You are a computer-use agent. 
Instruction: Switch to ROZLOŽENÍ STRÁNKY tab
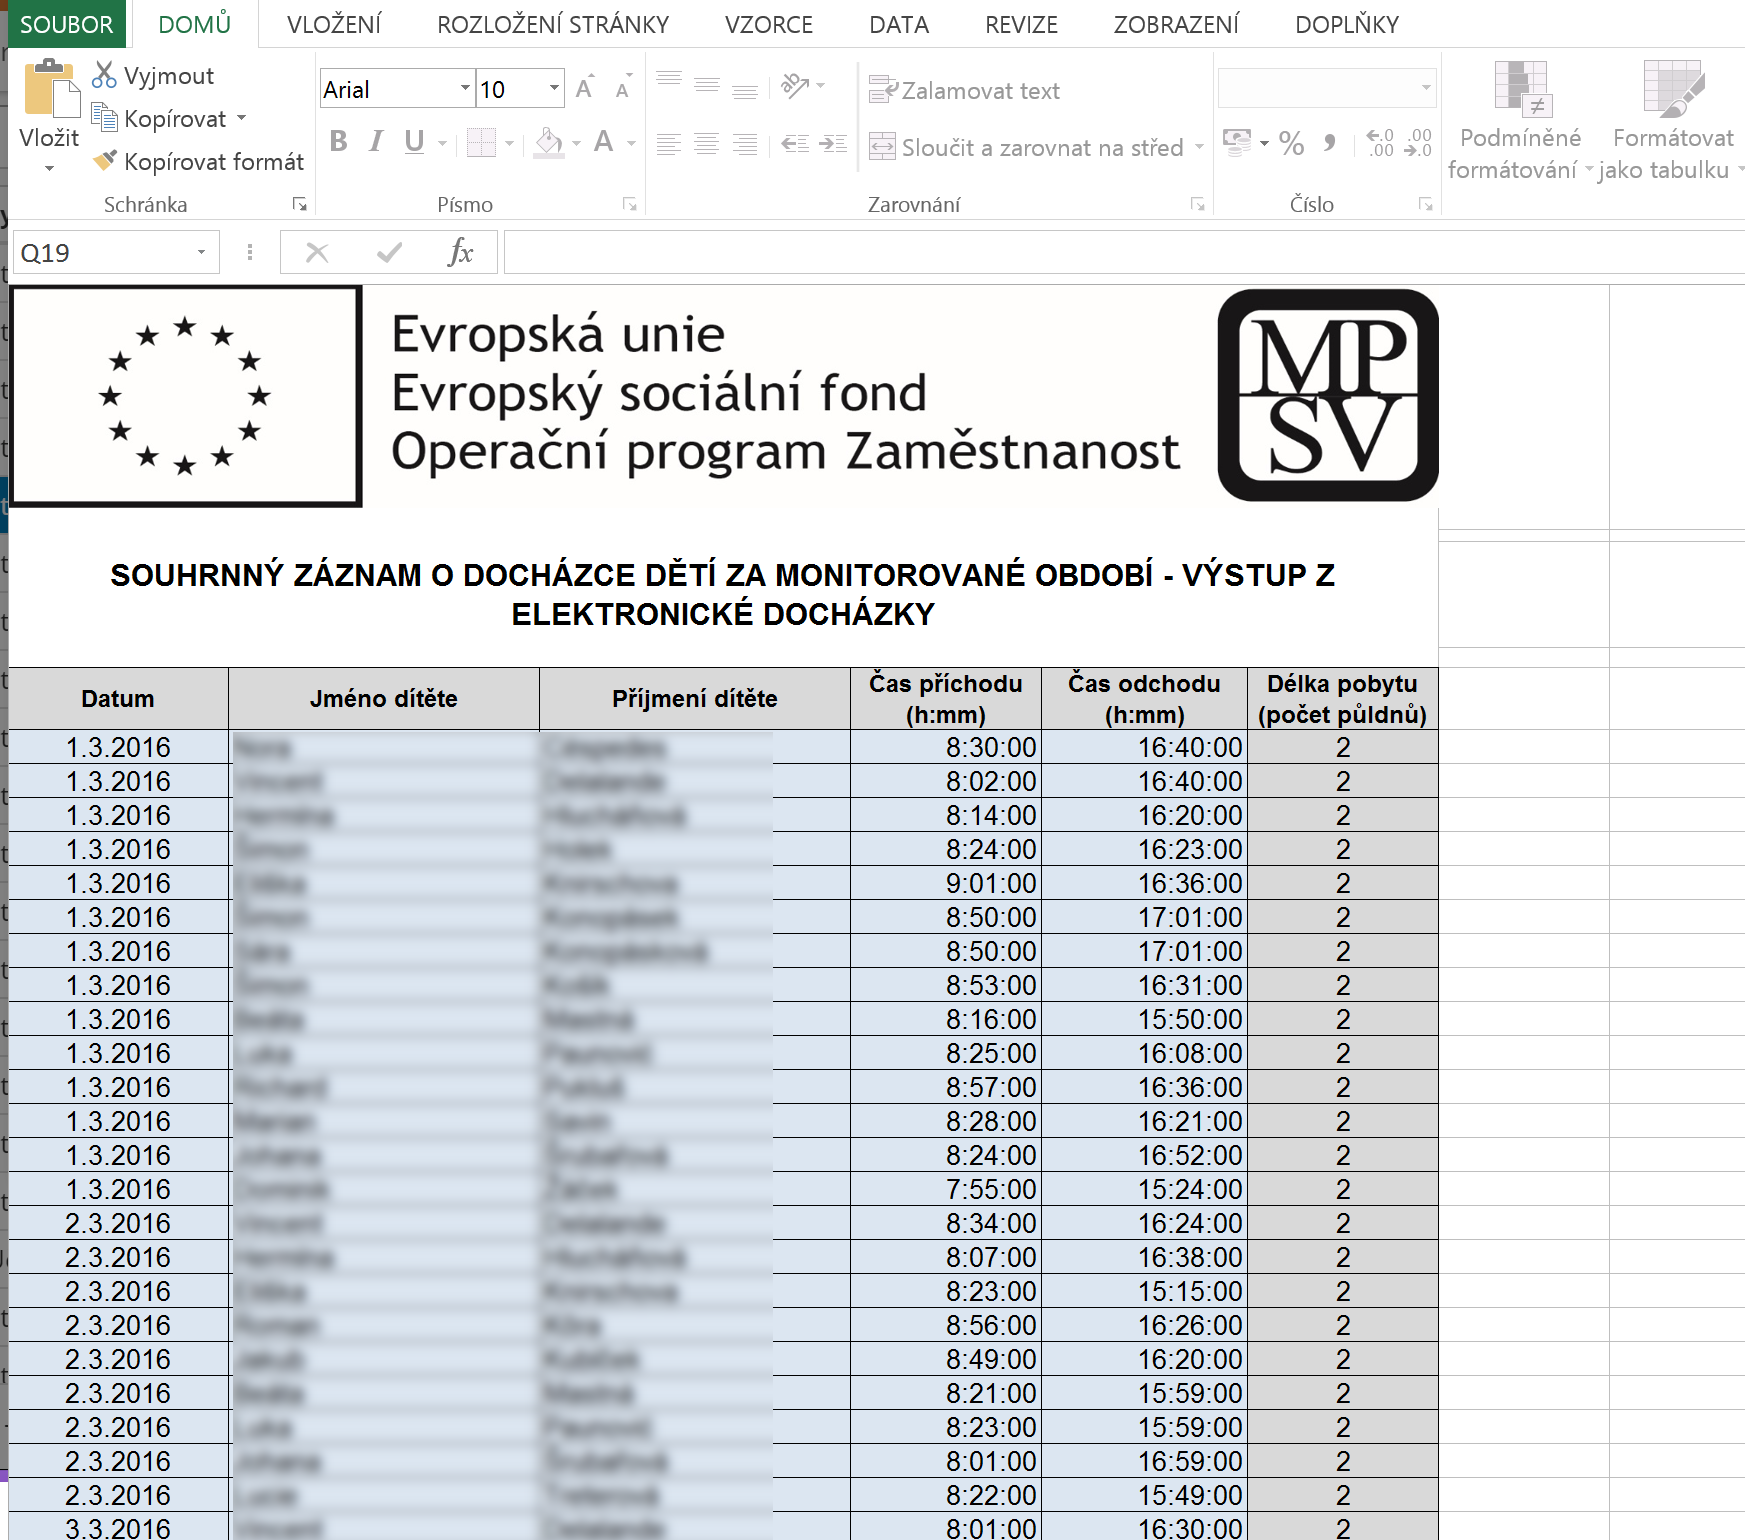553,25
